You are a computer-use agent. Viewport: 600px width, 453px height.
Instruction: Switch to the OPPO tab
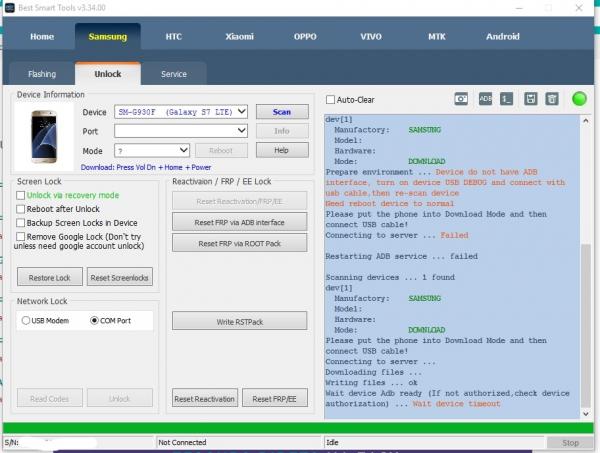pyautogui.click(x=305, y=37)
